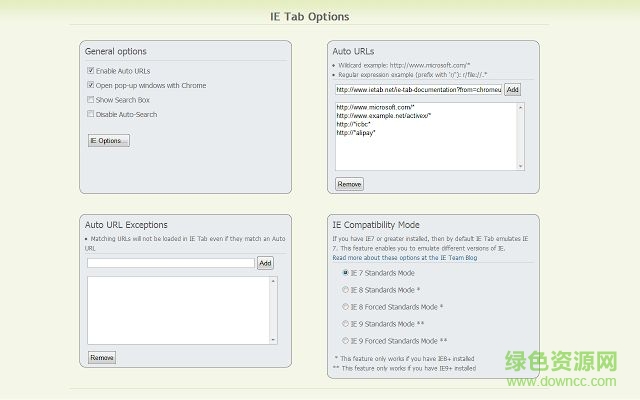Image resolution: width=640 pixels, height=400 pixels.
Task: Select IE 9 Standards Mode option
Action: tap(346, 324)
